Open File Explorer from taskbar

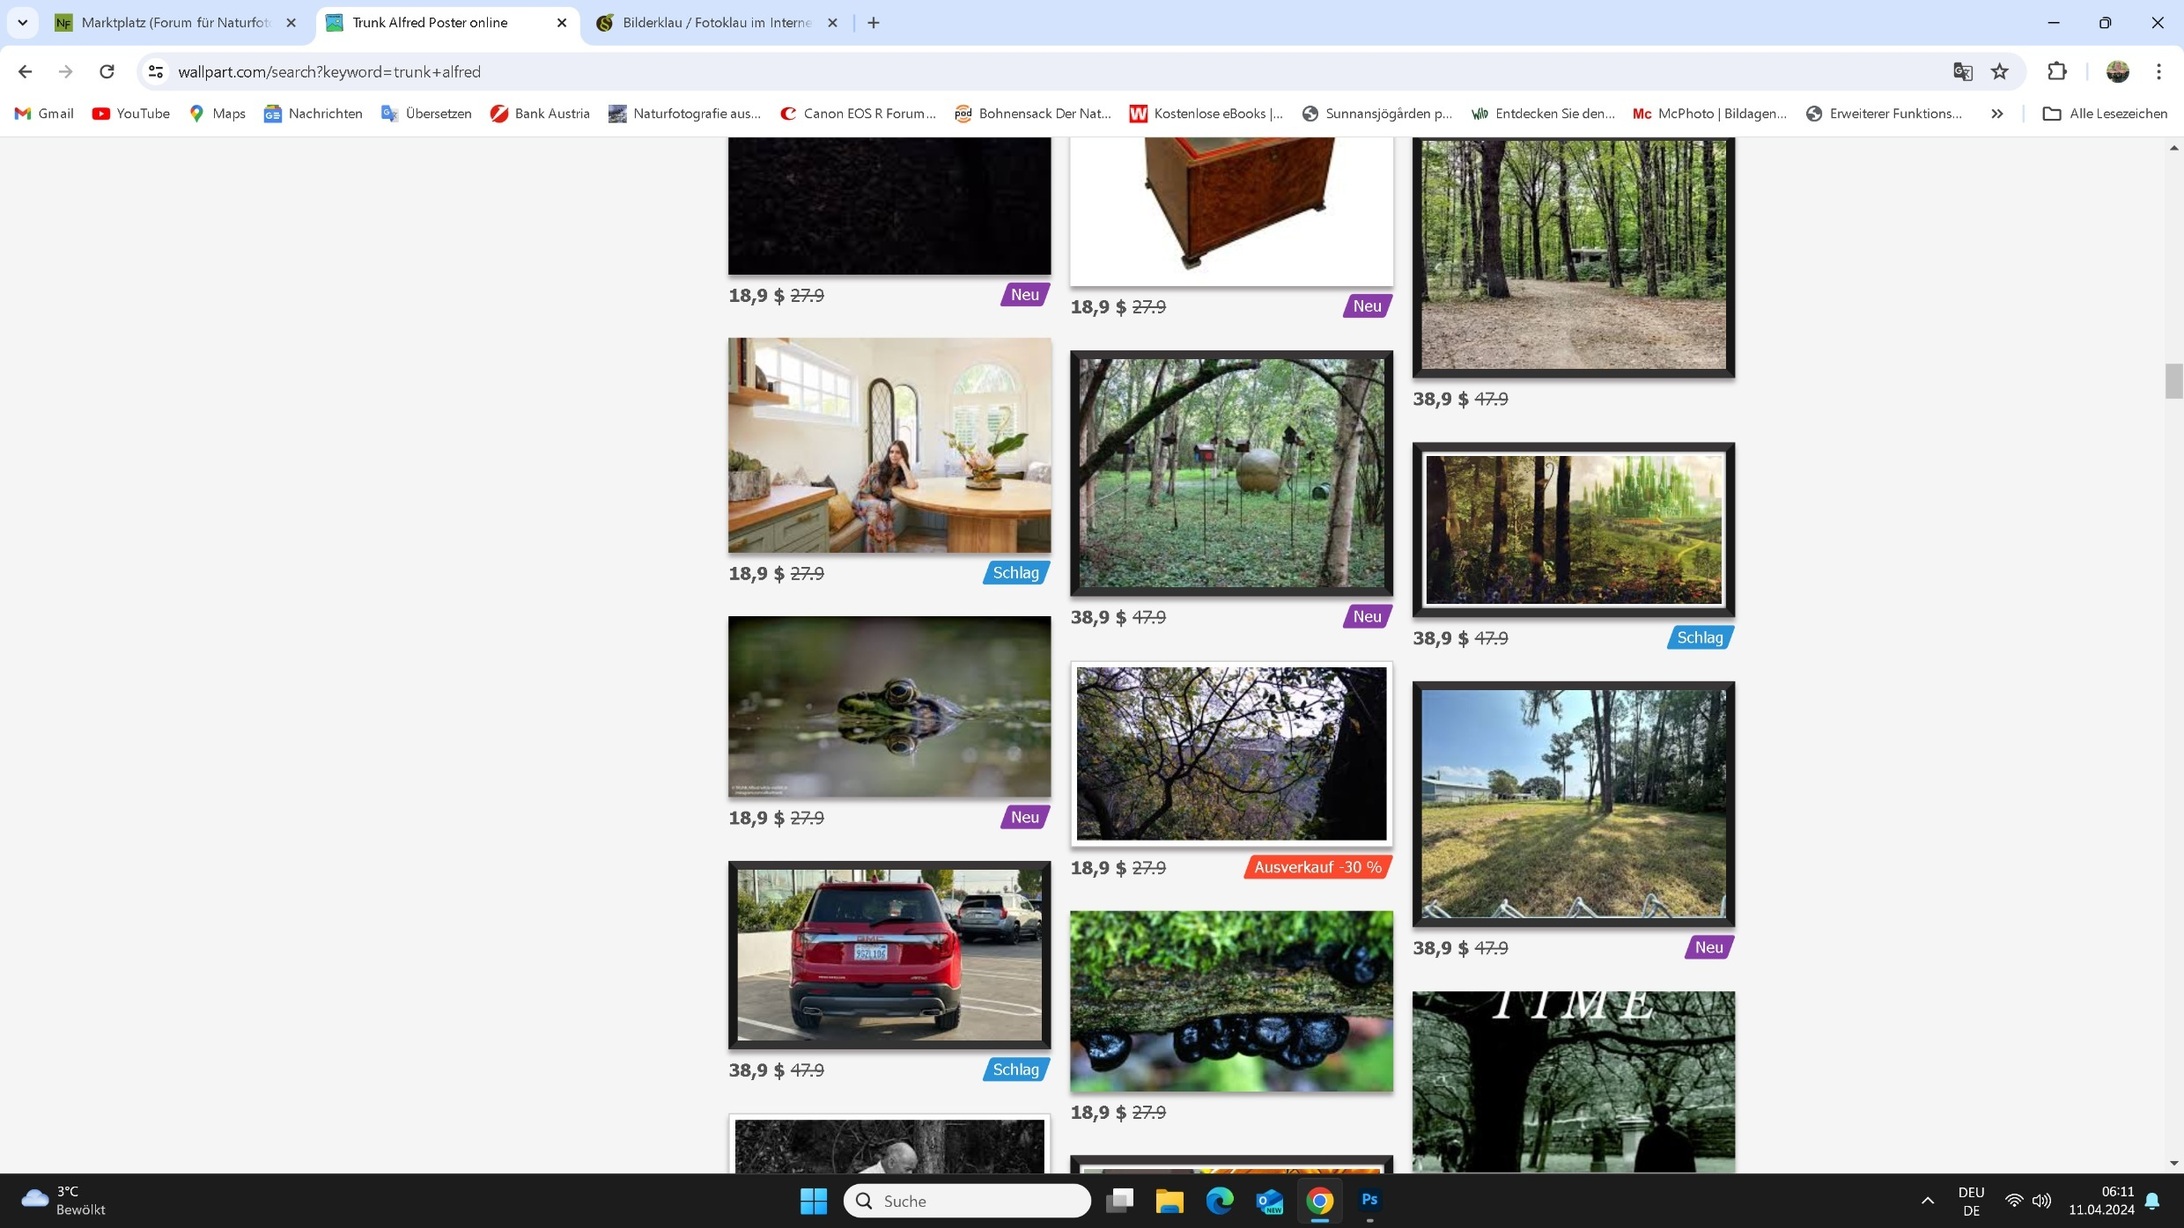(1169, 1199)
